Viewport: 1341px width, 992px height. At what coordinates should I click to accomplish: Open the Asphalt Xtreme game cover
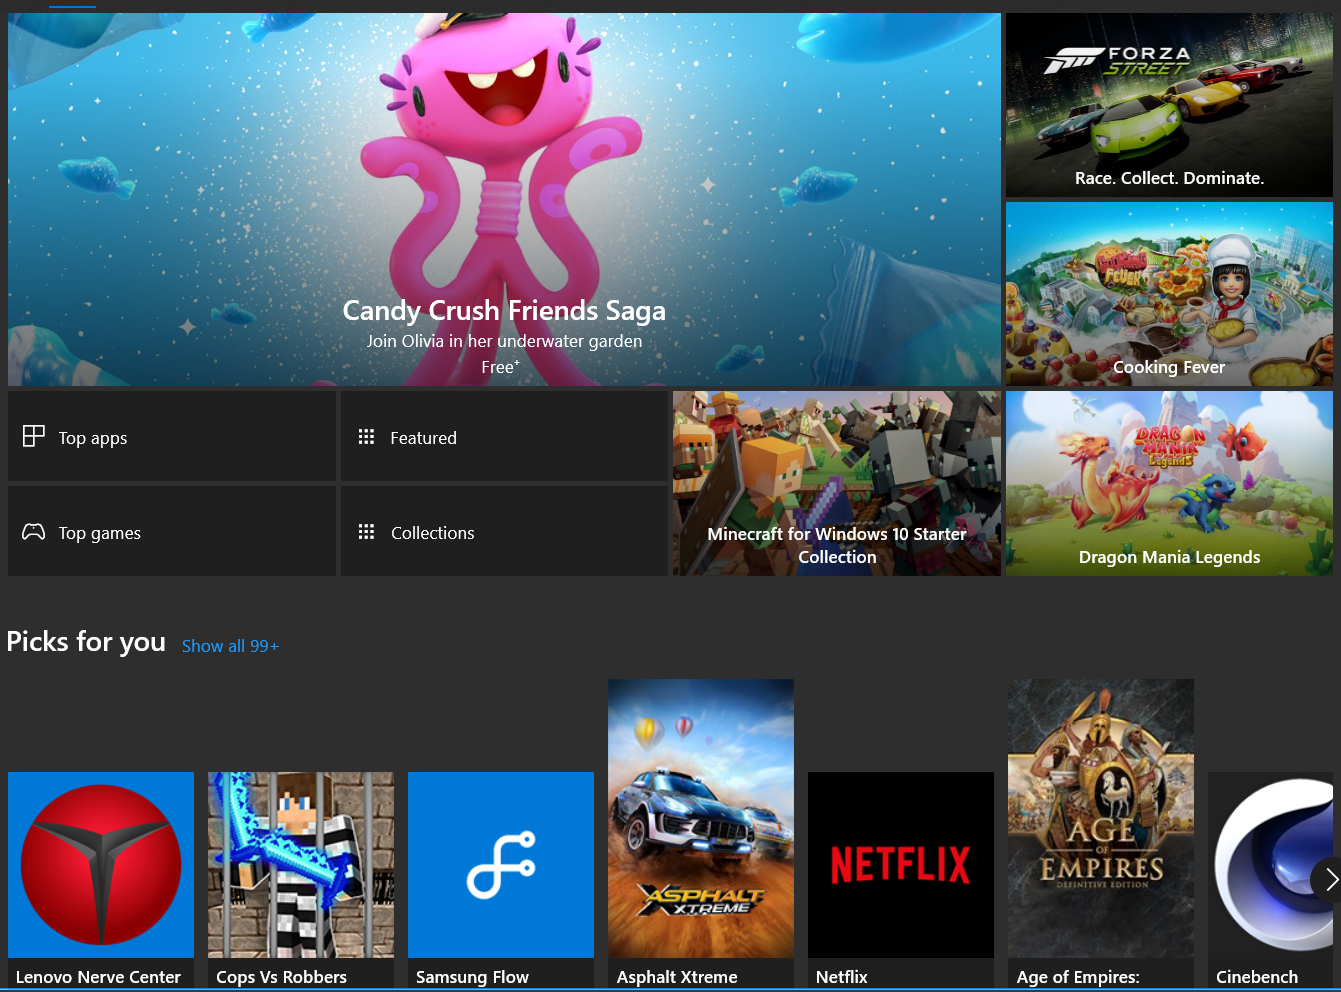coord(701,818)
